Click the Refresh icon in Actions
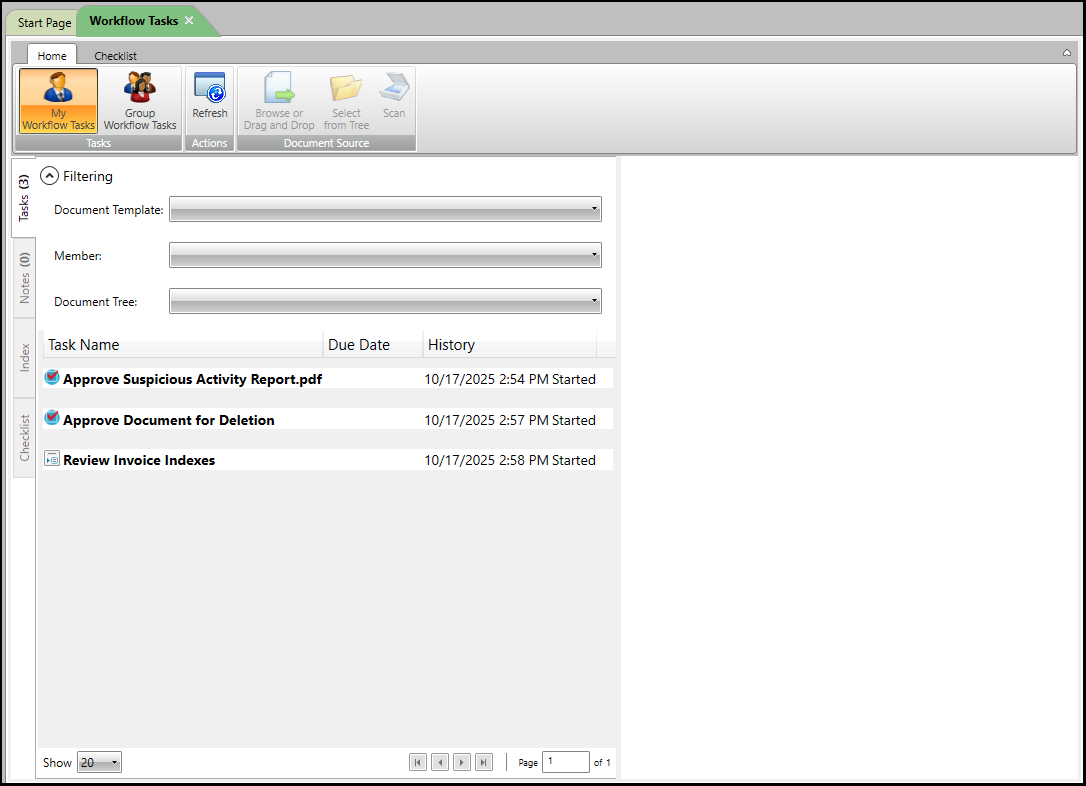Image resolution: width=1086 pixels, height=786 pixels. (x=210, y=88)
